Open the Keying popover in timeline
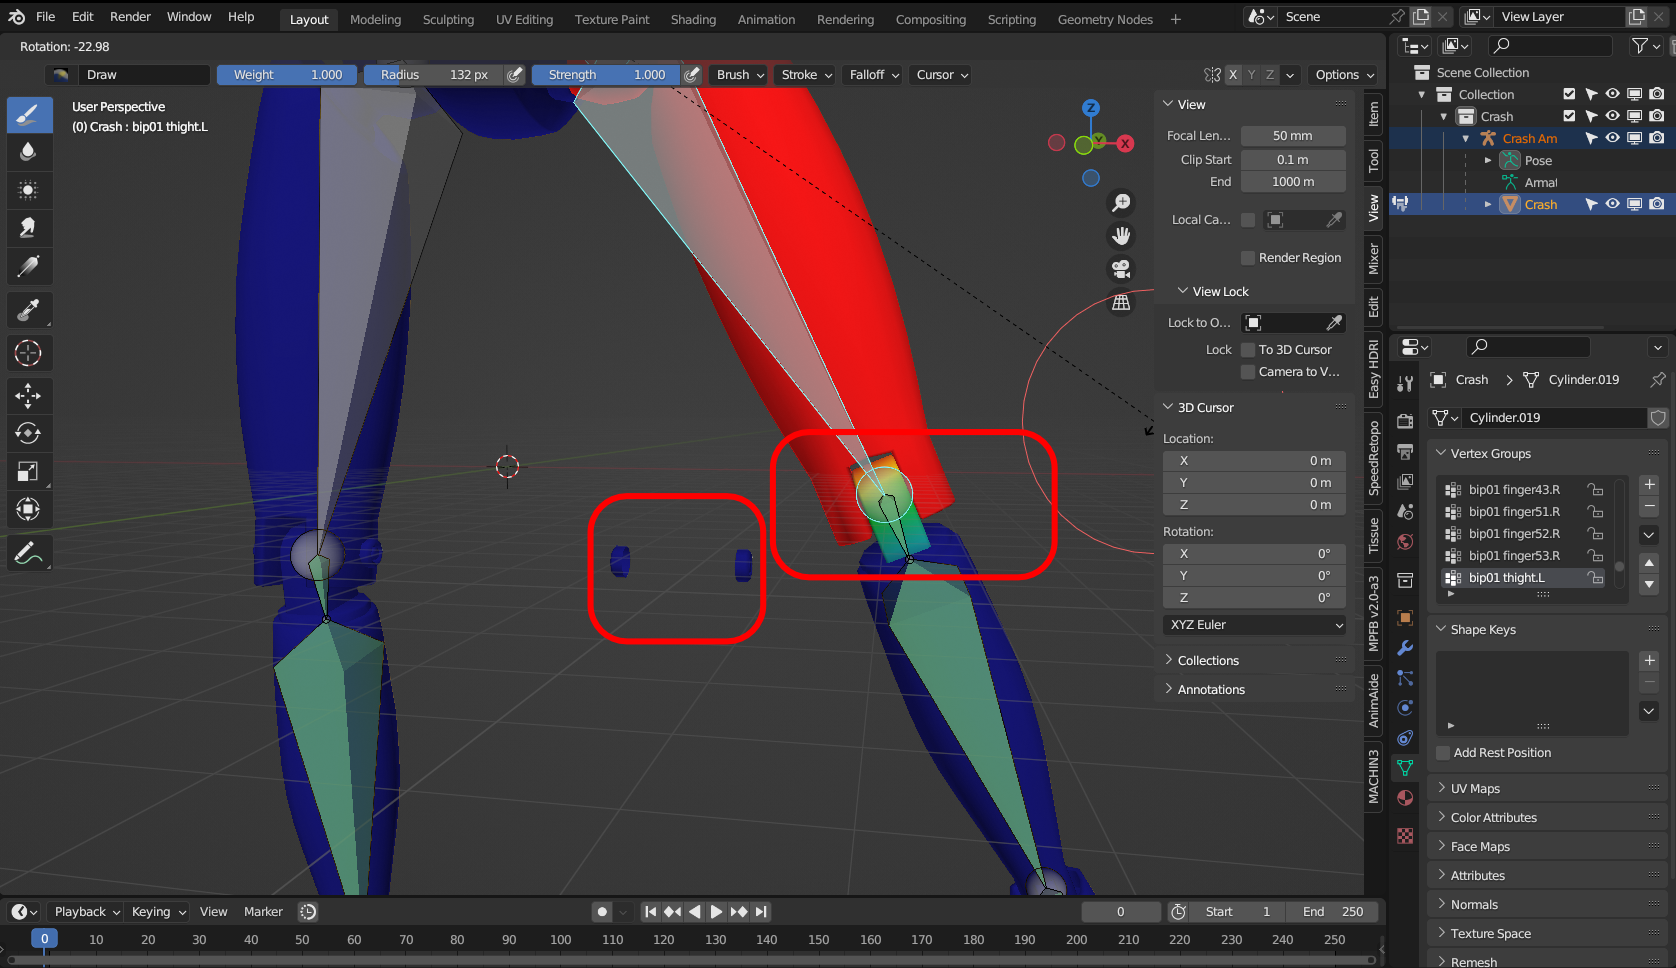1676x968 pixels. tap(159, 912)
